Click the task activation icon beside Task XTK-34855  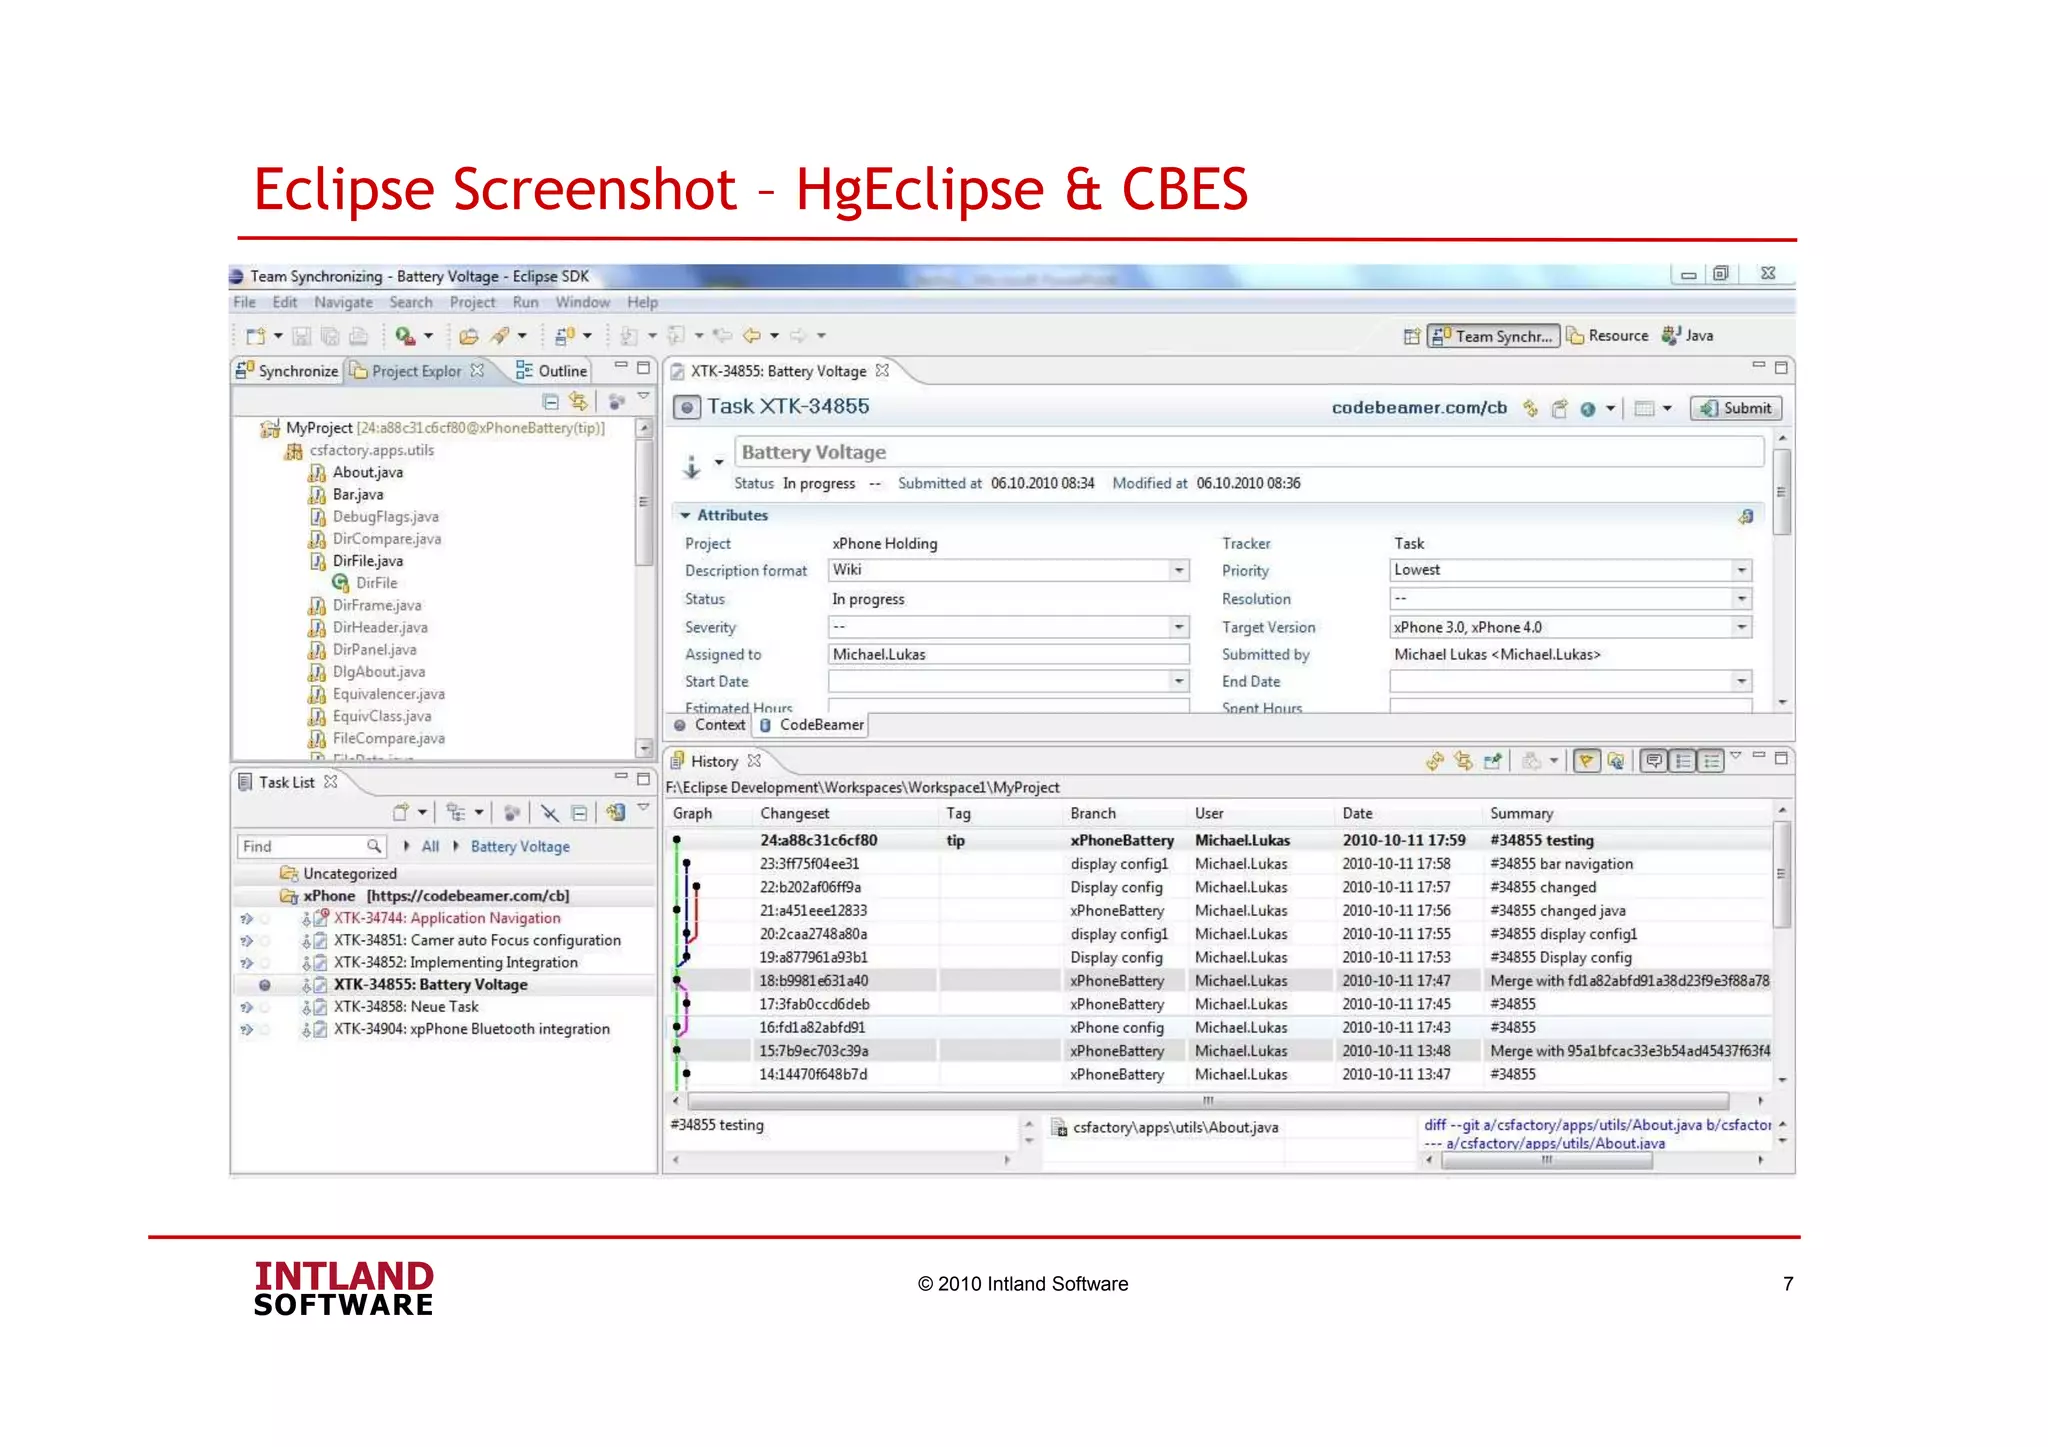coord(686,407)
